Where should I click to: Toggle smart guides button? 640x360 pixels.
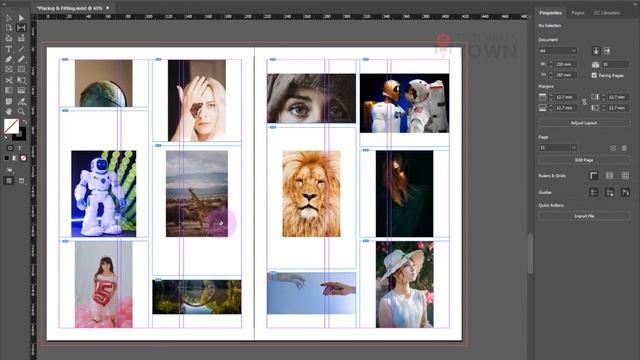(625, 192)
